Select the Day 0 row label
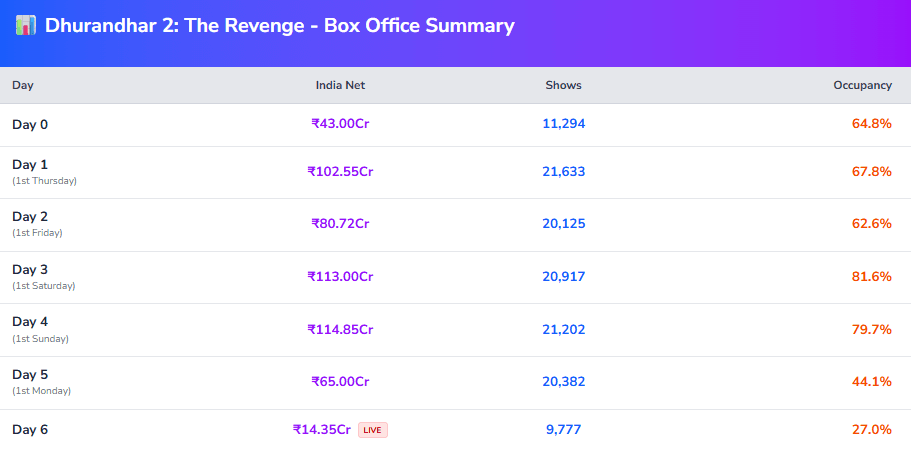Image resolution: width=911 pixels, height=451 pixels. click(x=30, y=125)
